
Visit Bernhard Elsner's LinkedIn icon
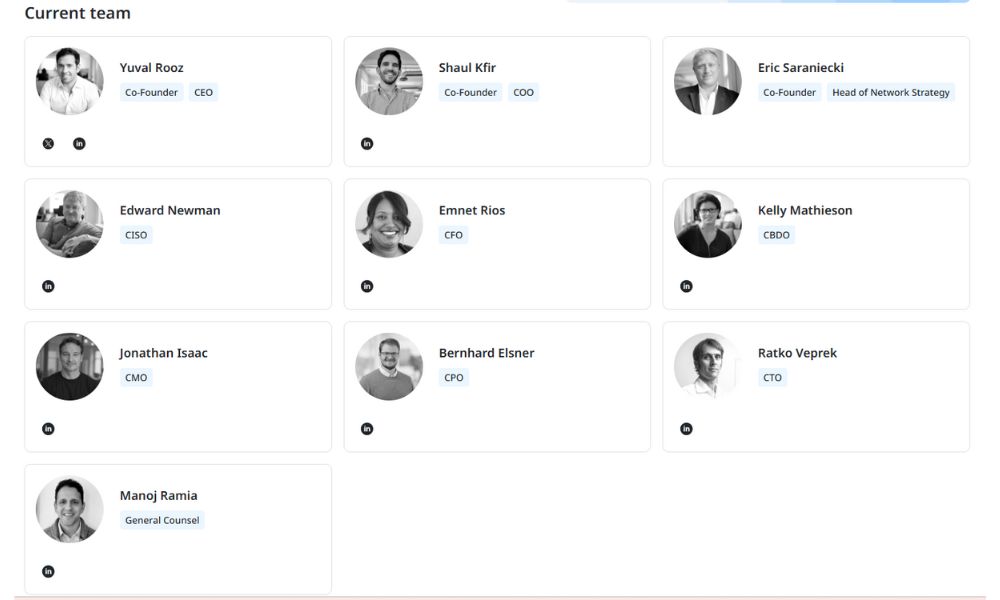point(367,429)
